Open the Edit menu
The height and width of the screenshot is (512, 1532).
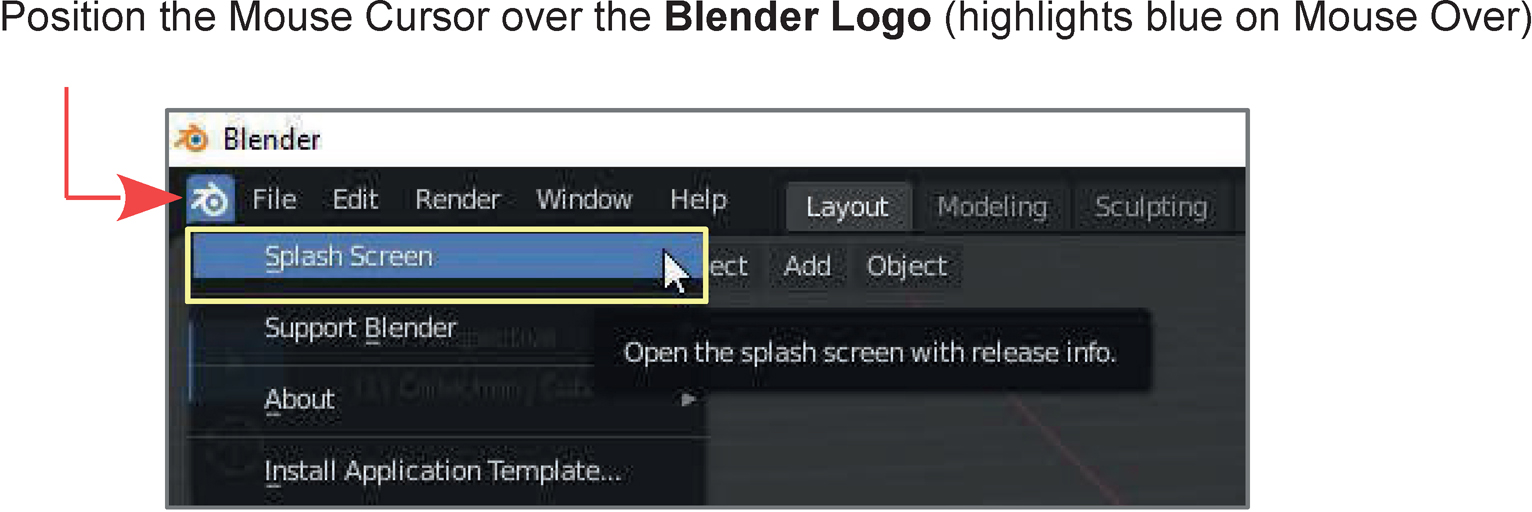coord(356,200)
